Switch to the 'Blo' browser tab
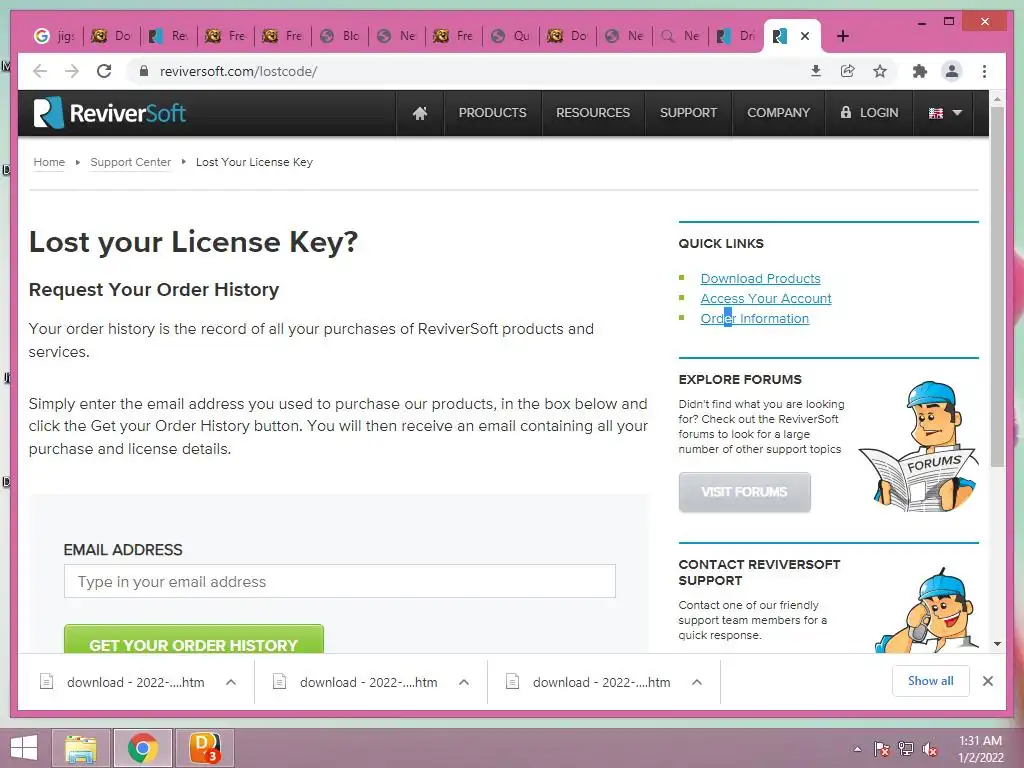Screen dimensions: 1024x768 [340, 36]
